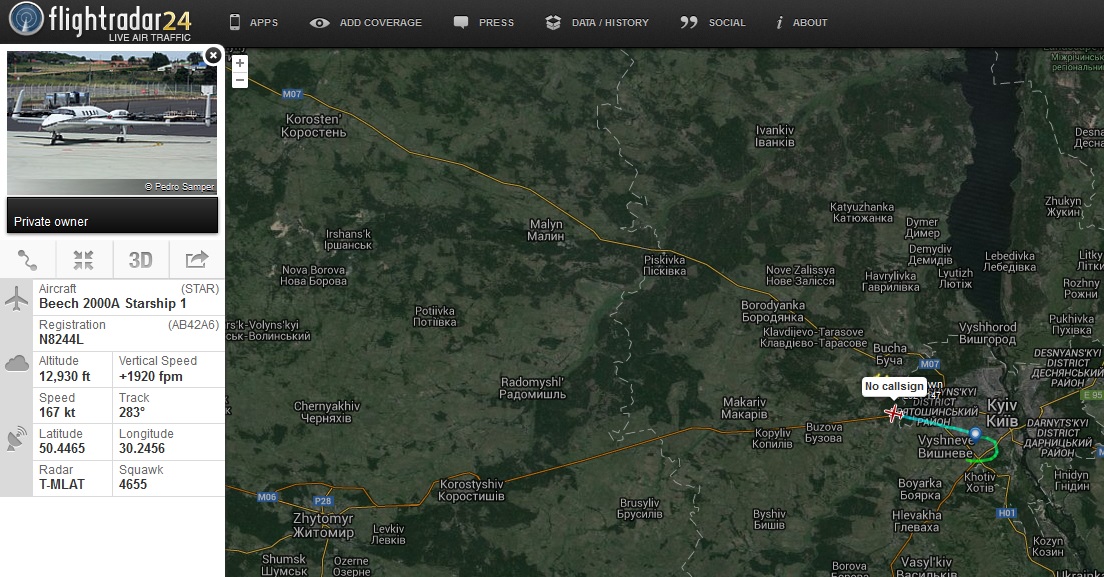The height and width of the screenshot is (577, 1104).
Task: Zoom in on the map
Action: [239, 64]
